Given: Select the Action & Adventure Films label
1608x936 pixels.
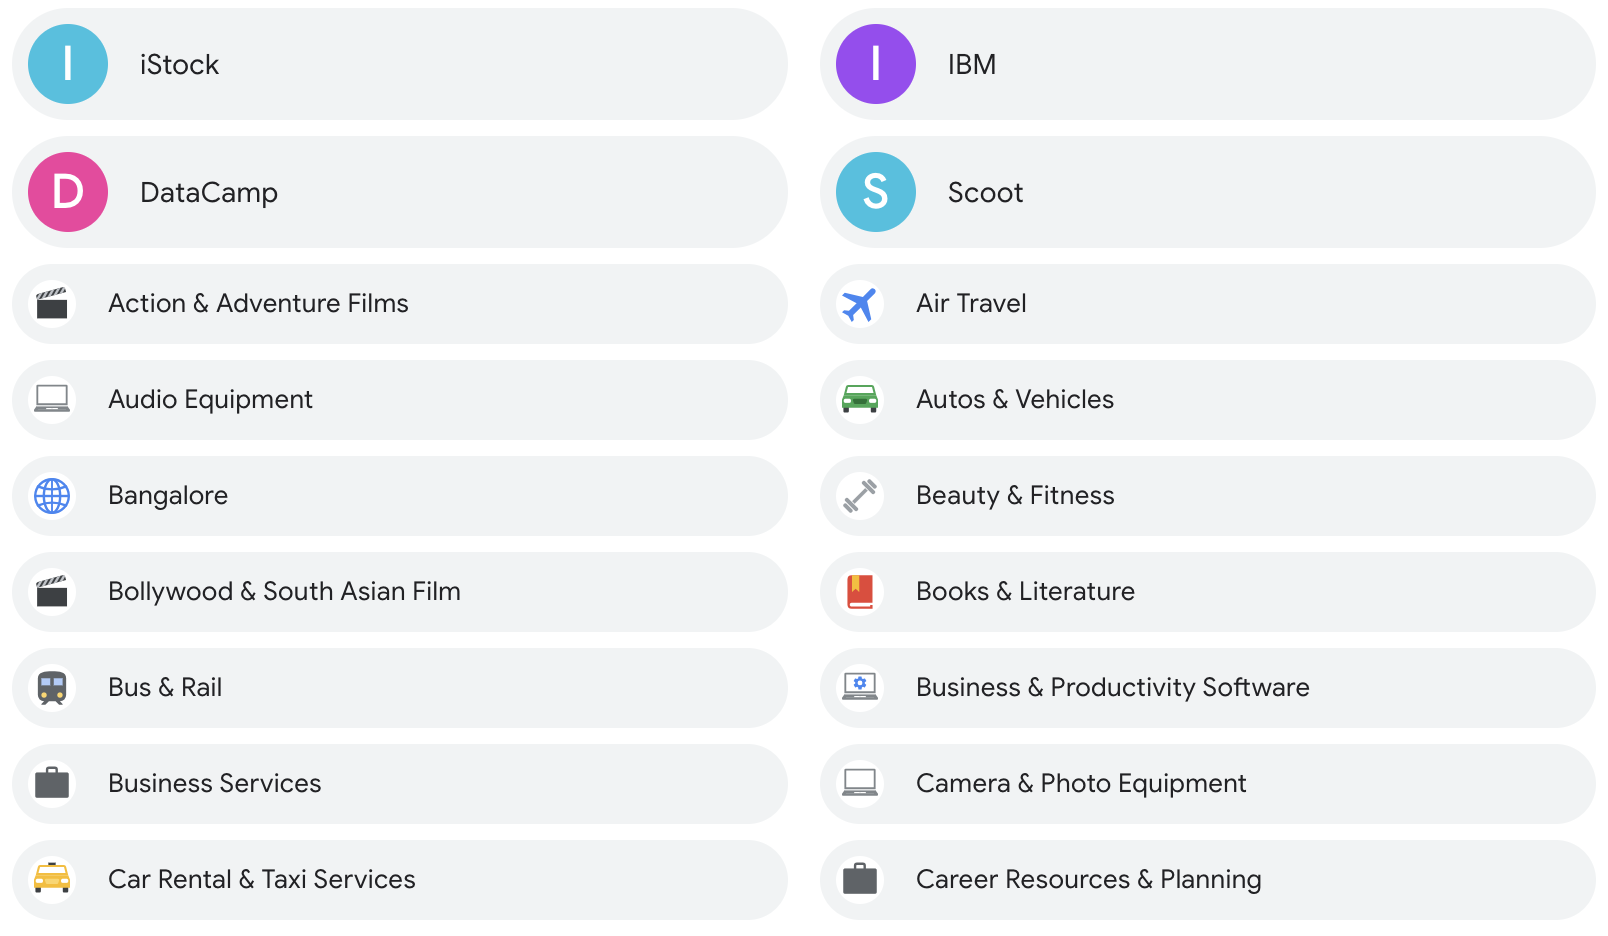Looking at the screenshot, I should point(258,303).
